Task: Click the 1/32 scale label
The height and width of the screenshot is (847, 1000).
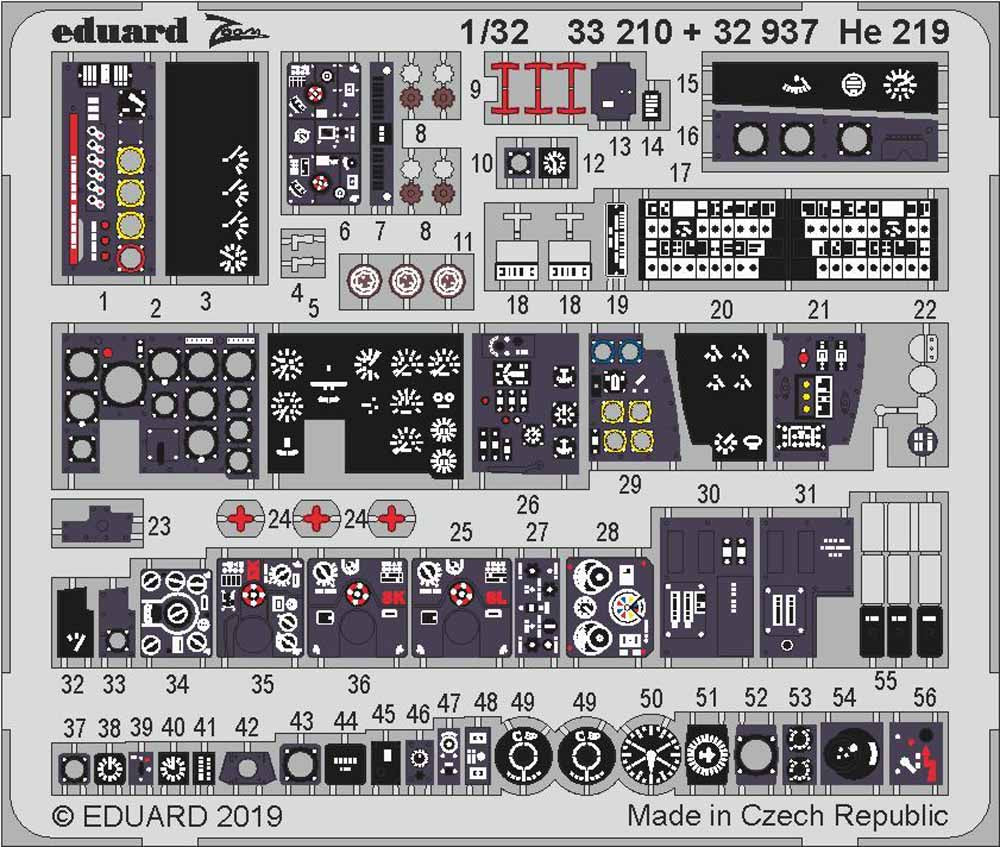Action: click(x=496, y=32)
